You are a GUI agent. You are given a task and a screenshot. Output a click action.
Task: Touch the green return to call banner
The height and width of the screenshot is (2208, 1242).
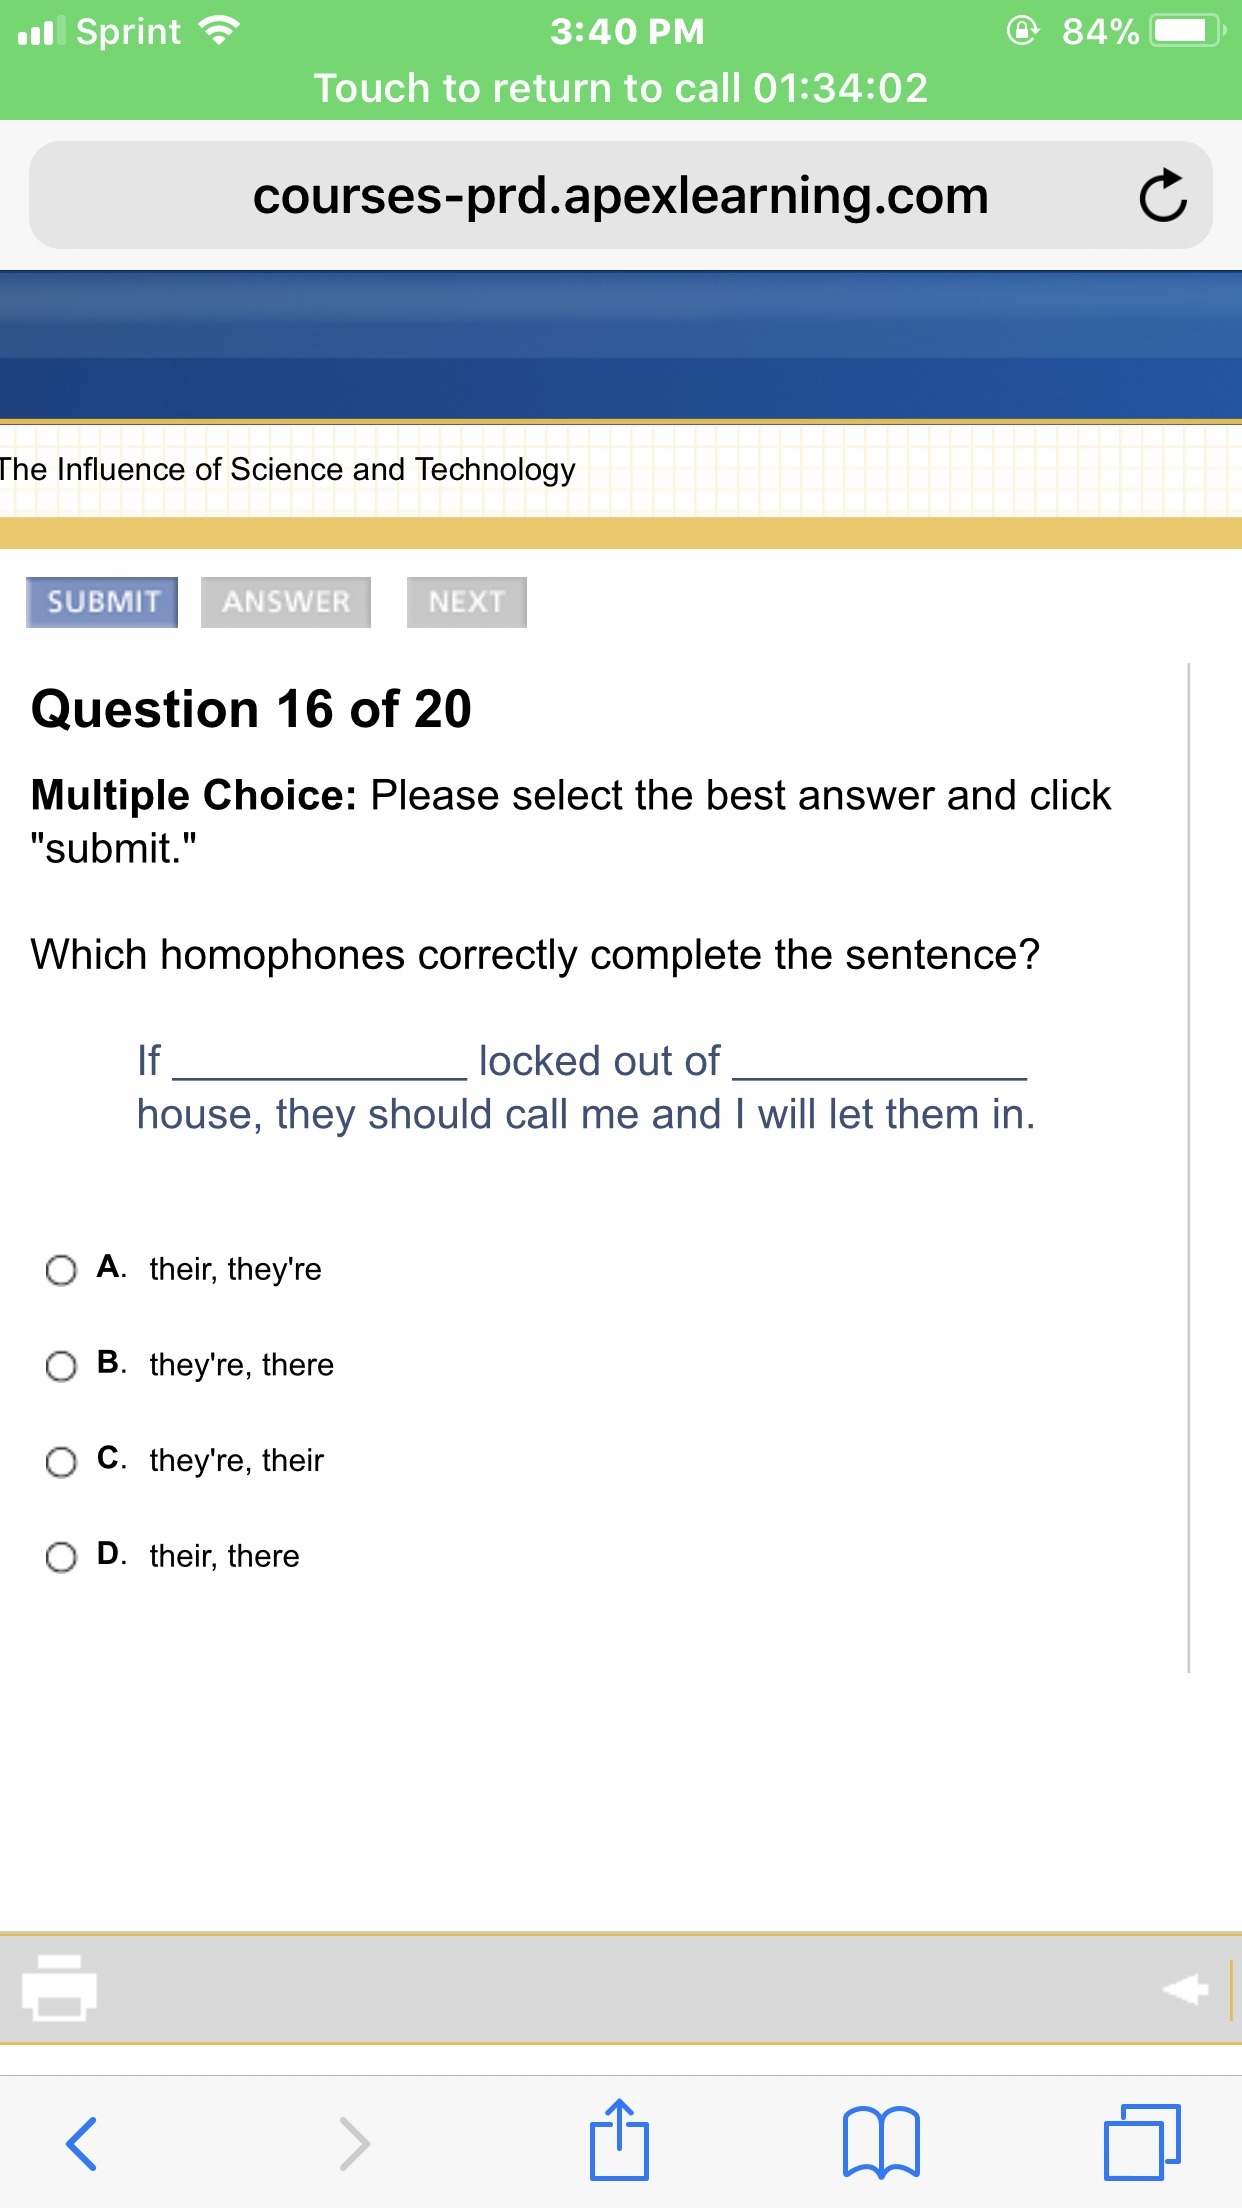point(620,88)
